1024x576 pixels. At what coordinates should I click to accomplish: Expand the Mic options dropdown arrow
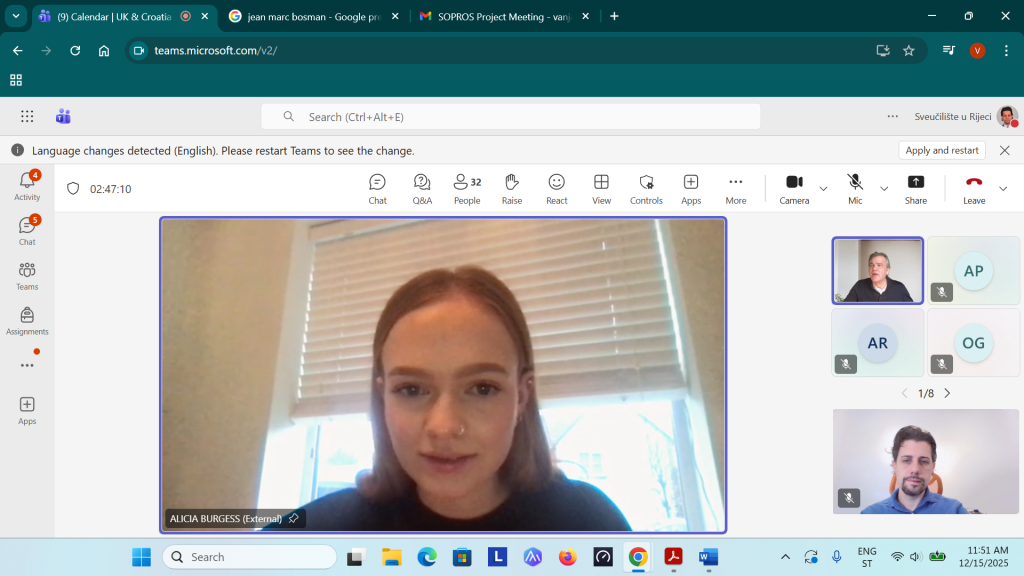tap(884, 188)
